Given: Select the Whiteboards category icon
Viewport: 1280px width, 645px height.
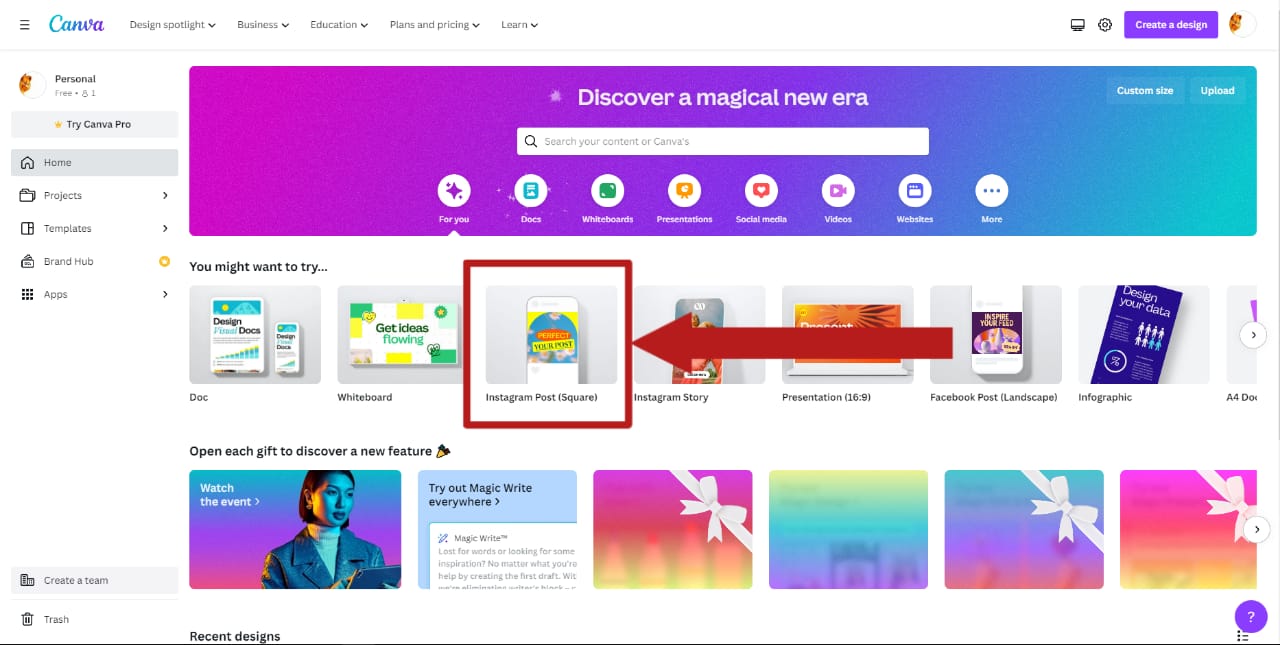Looking at the screenshot, I should tap(607, 190).
